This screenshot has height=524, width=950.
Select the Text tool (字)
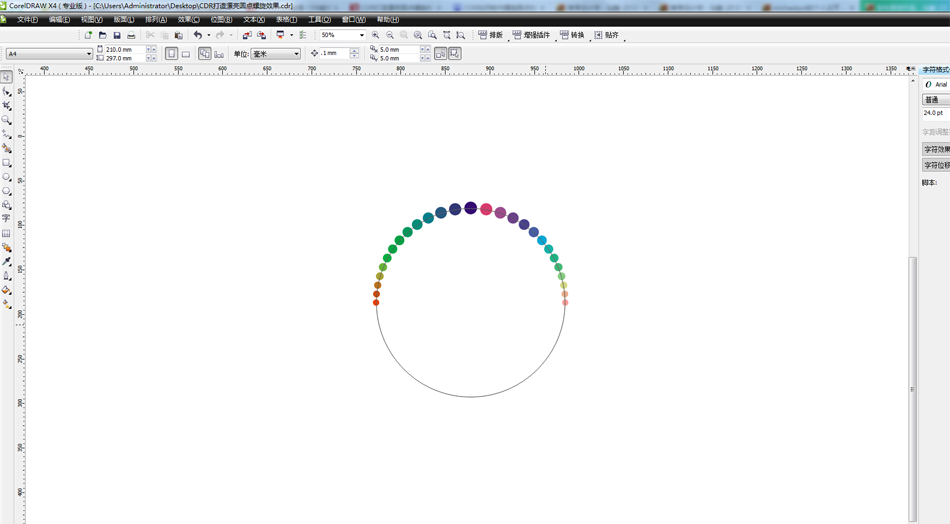point(6,218)
